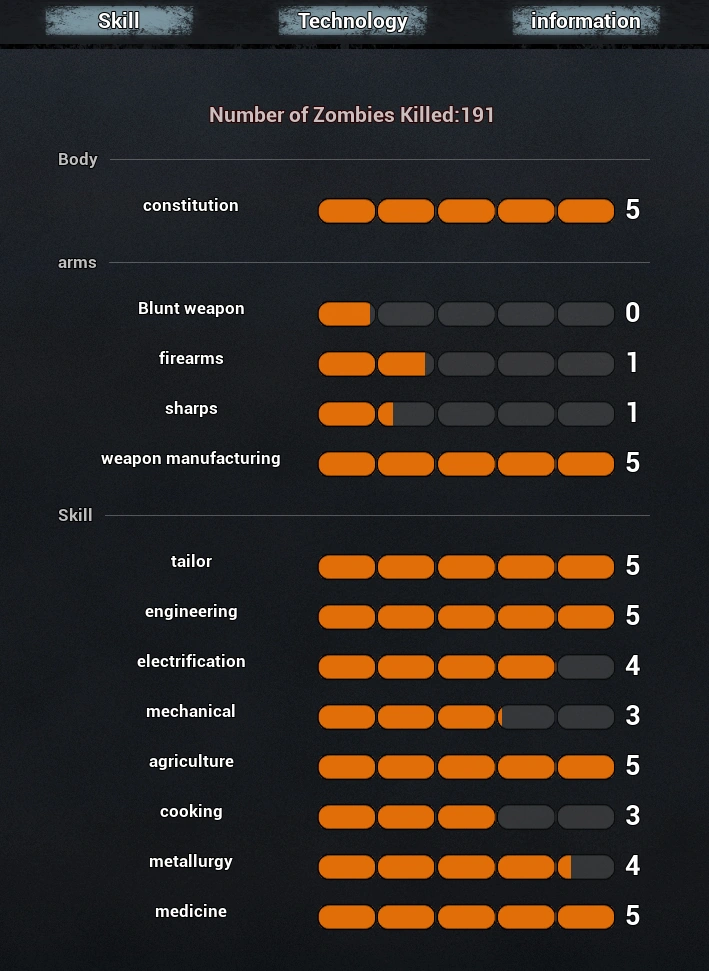Click the constitution skill bar
The image size is (709, 971).
click(x=466, y=211)
